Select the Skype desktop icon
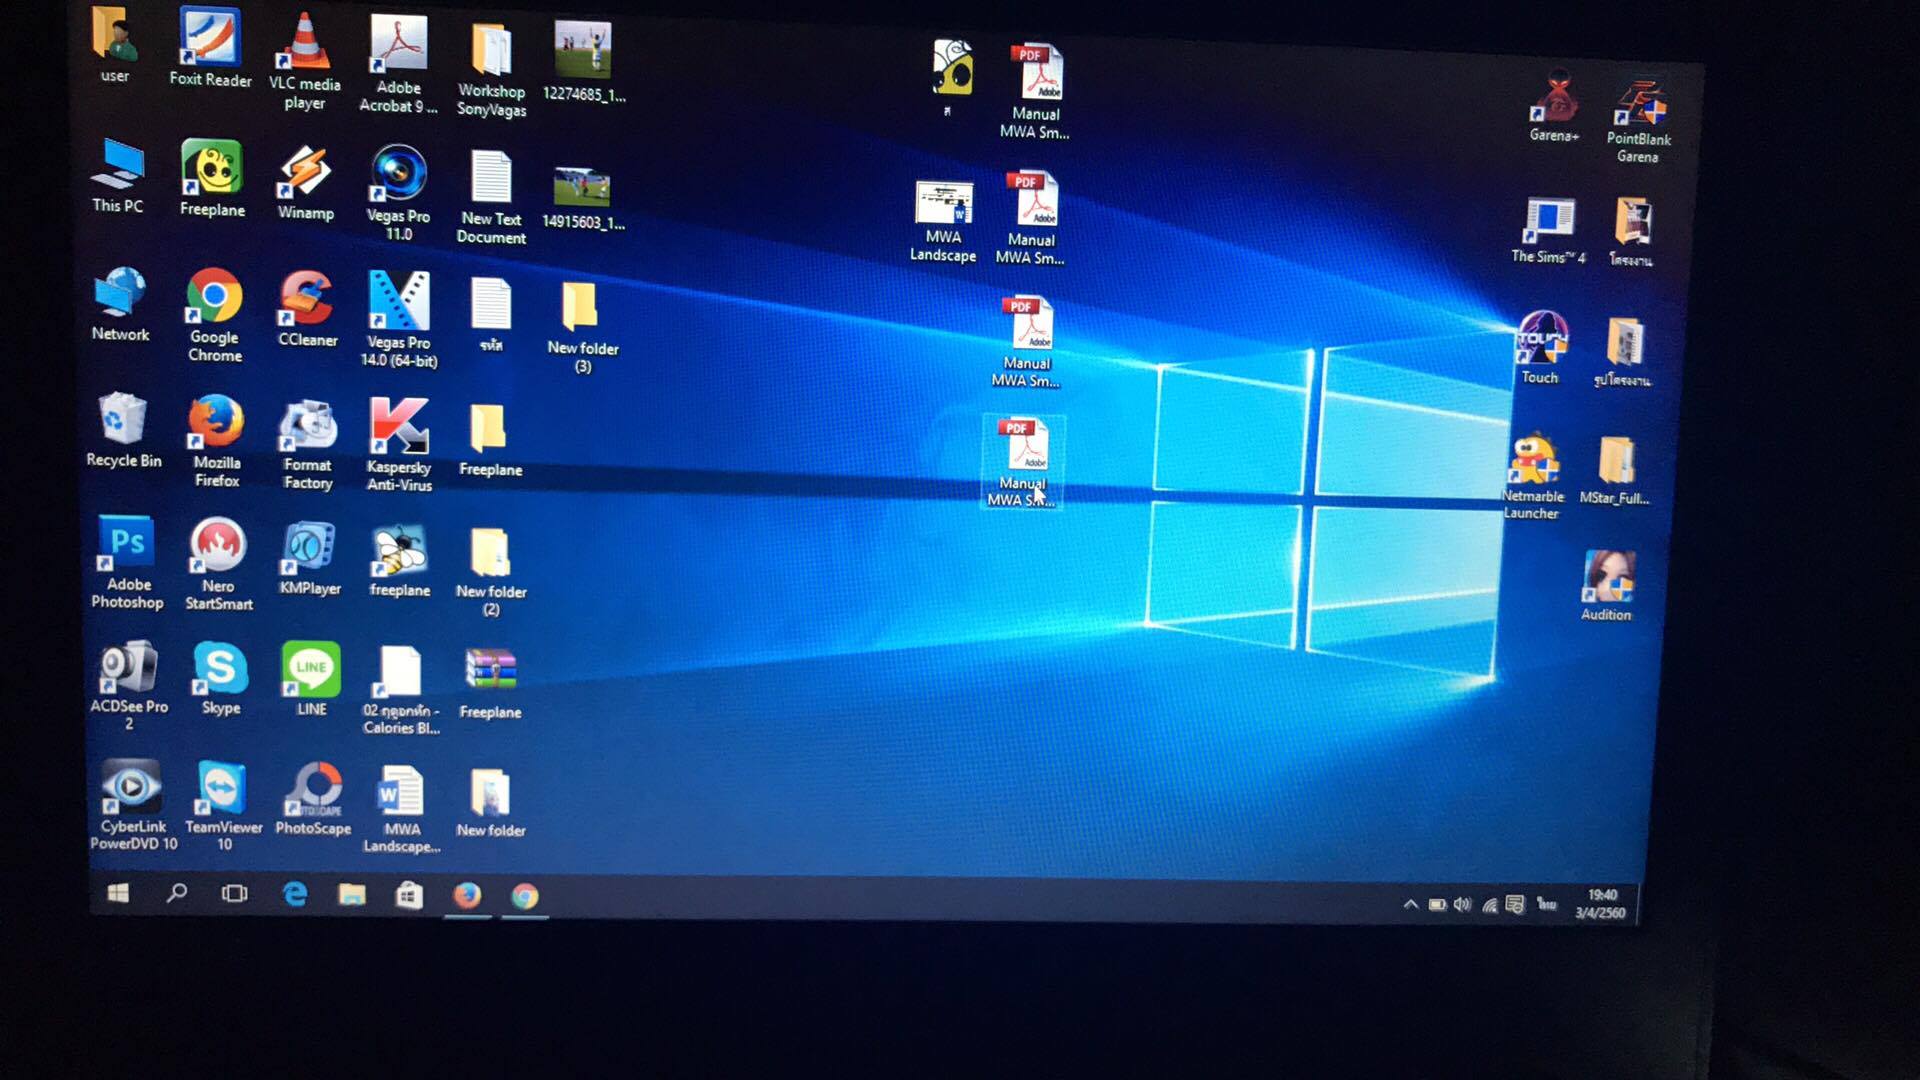The width and height of the screenshot is (1920, 1080). (220, 669)
